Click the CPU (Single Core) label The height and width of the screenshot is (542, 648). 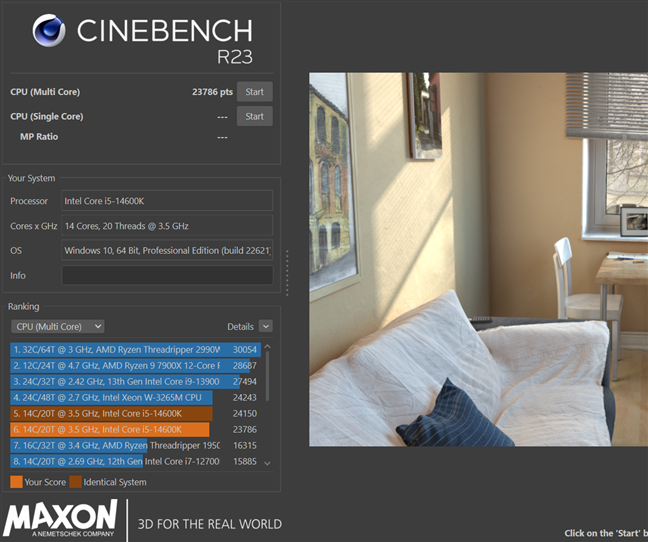(47, 116)
